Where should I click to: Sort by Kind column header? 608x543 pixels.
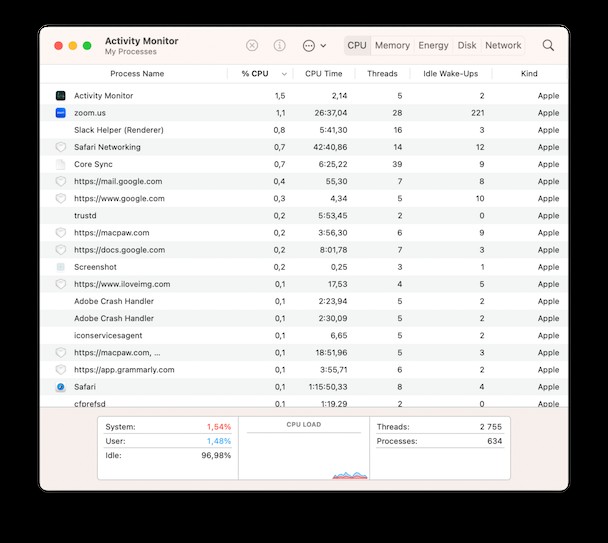pos(529,74)
